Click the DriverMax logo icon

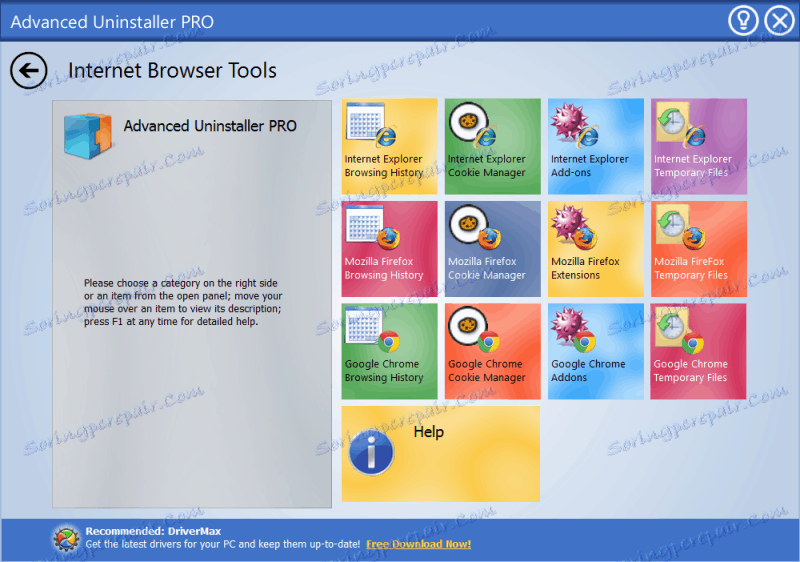[66, 539]
